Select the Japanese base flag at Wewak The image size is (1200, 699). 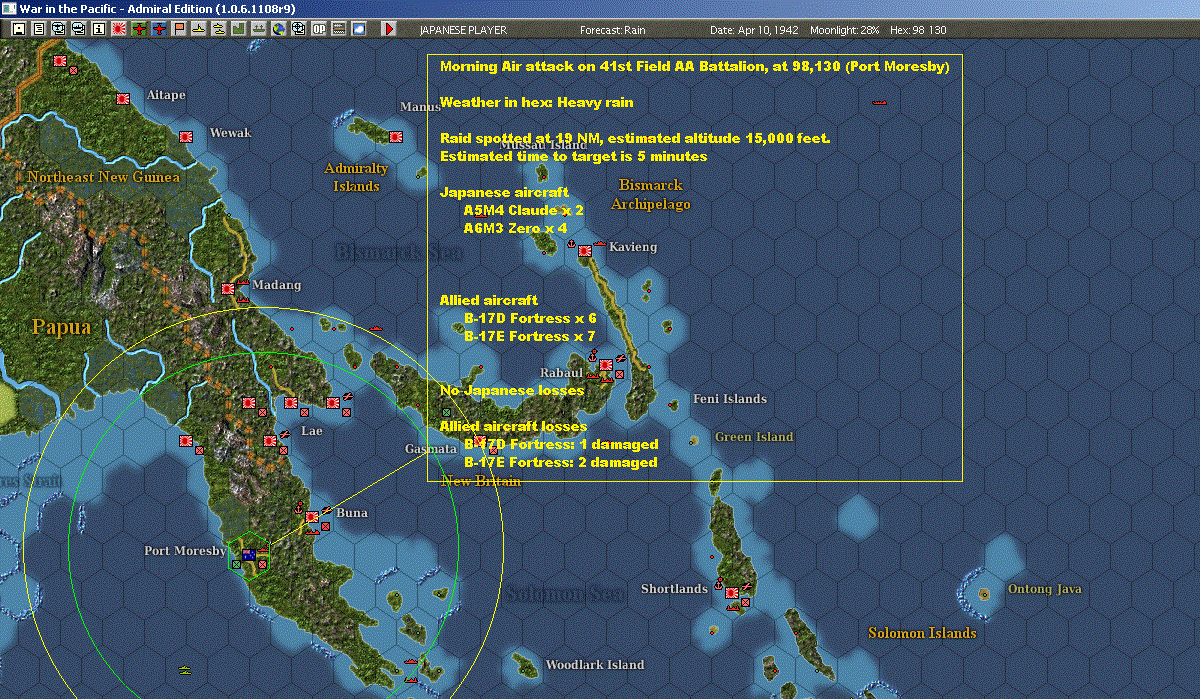coord(186,136)
